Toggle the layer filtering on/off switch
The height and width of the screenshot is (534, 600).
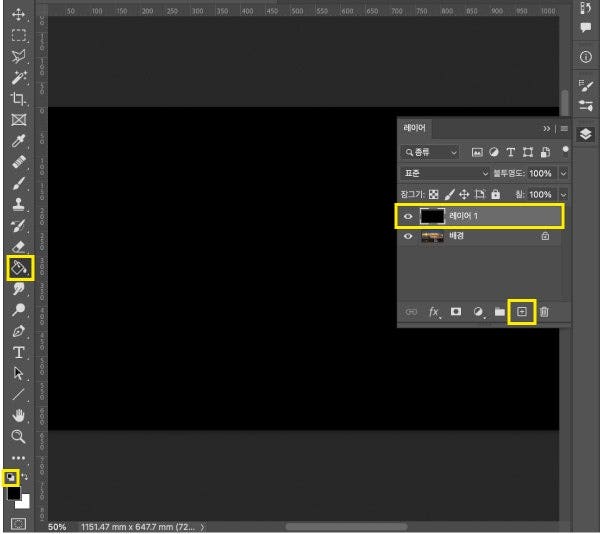(x=566, y=151)
